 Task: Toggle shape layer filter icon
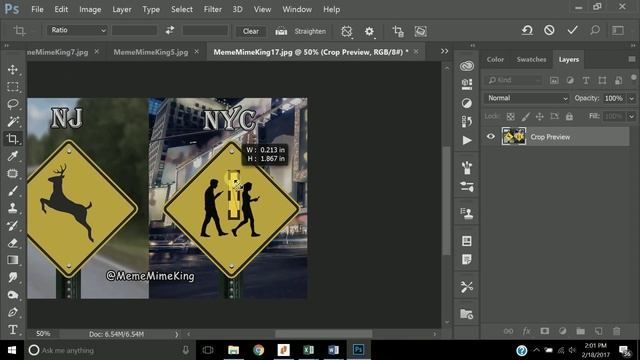602,80
